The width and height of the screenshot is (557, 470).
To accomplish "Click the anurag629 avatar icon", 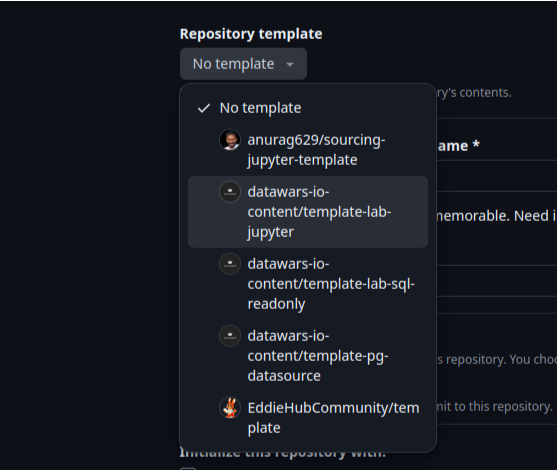I will click(x=230, y=140).
